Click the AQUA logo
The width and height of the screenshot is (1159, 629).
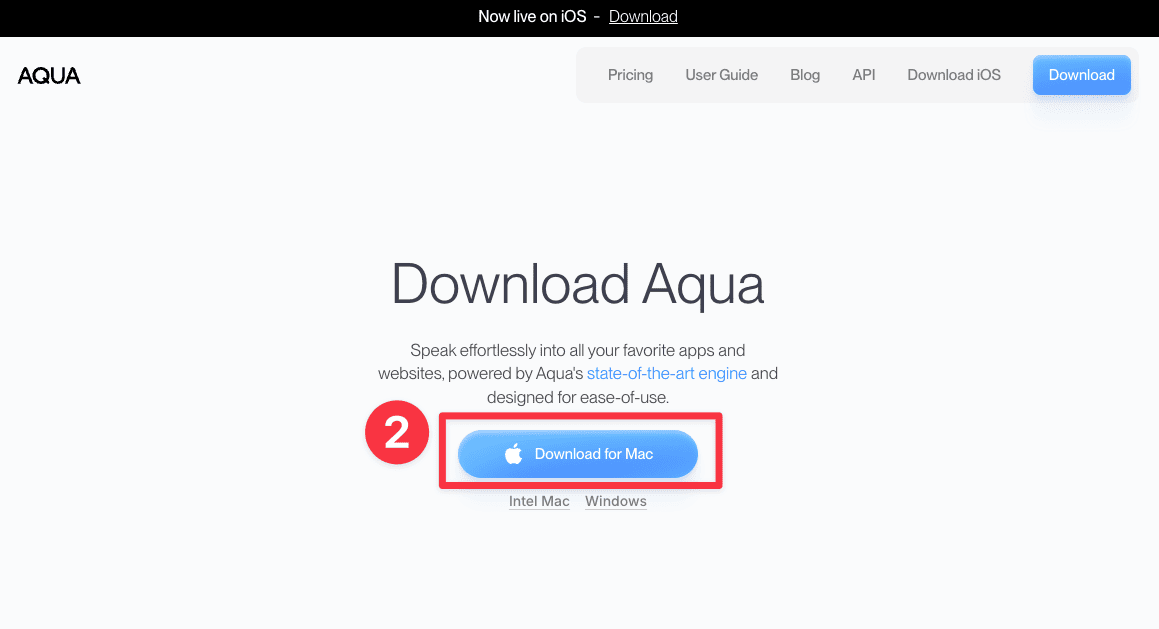tap(49, 75)
